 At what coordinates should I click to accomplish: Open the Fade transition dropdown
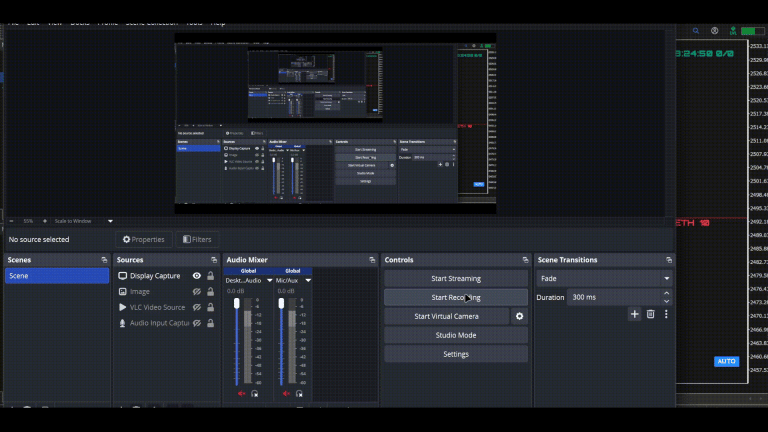[604, 278]
